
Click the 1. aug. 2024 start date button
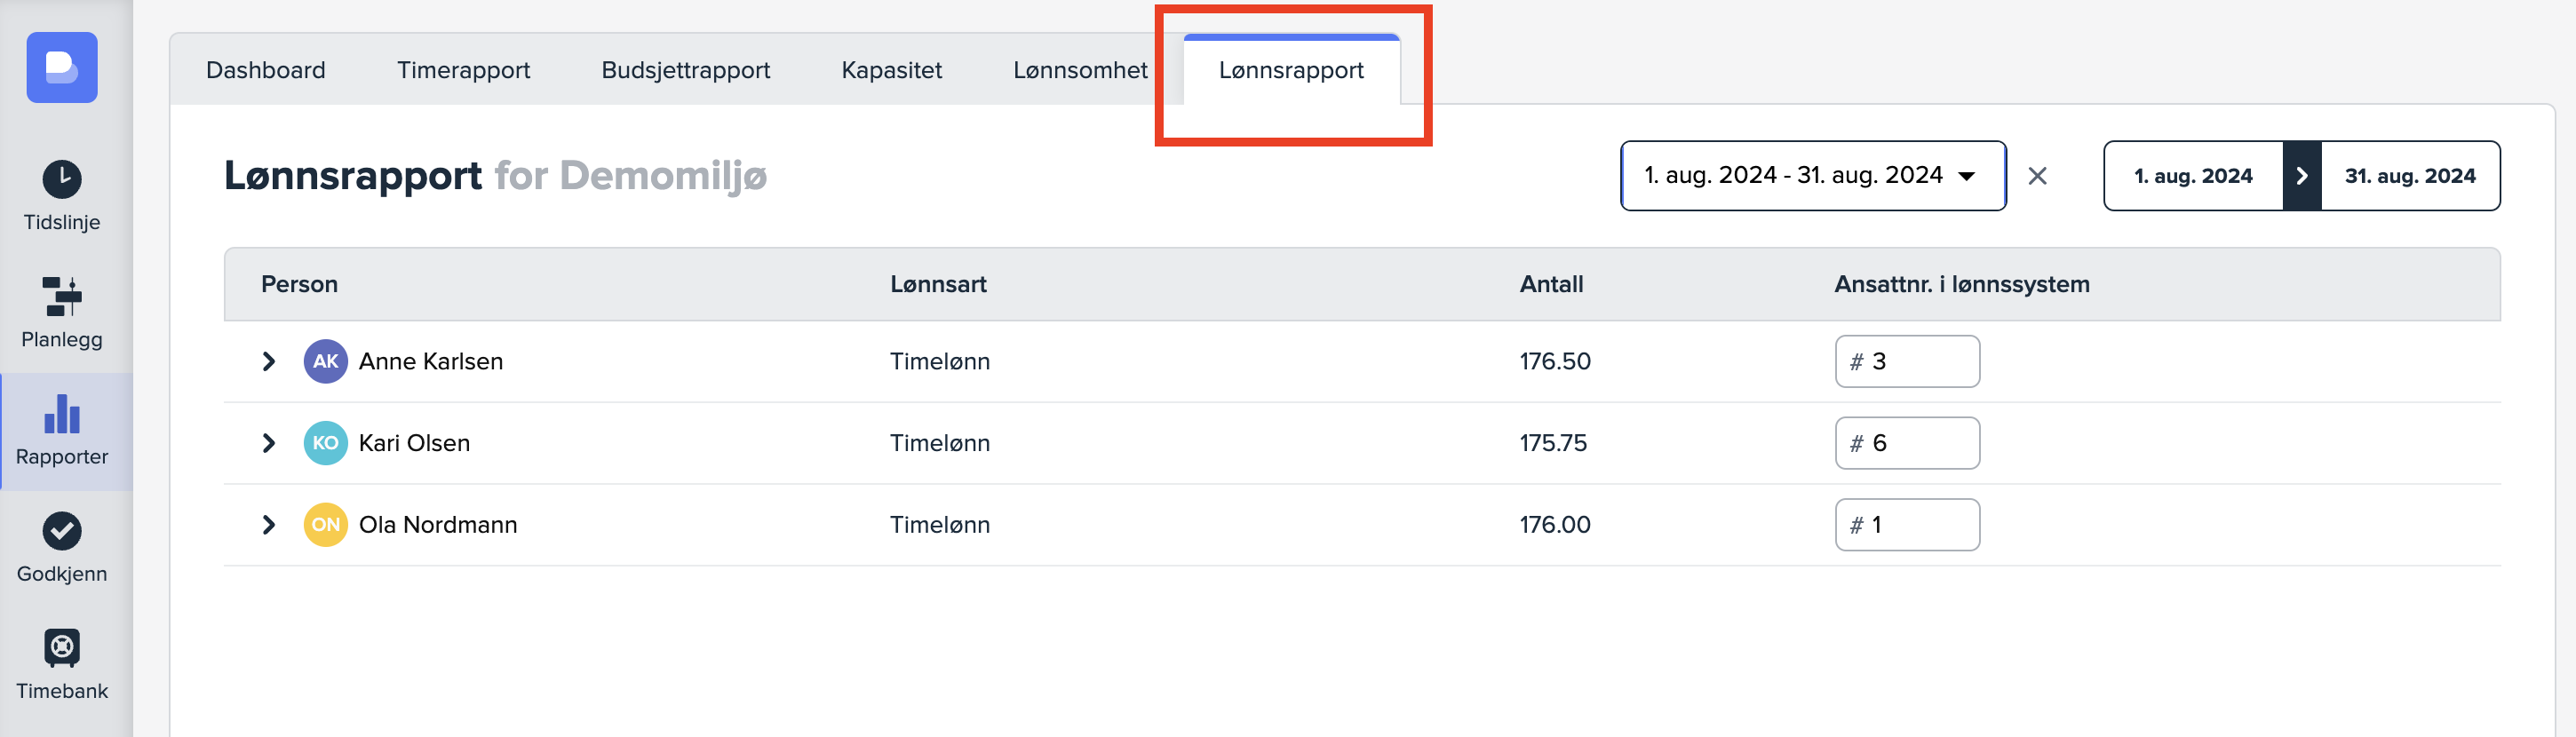[x=2192, y=176]
